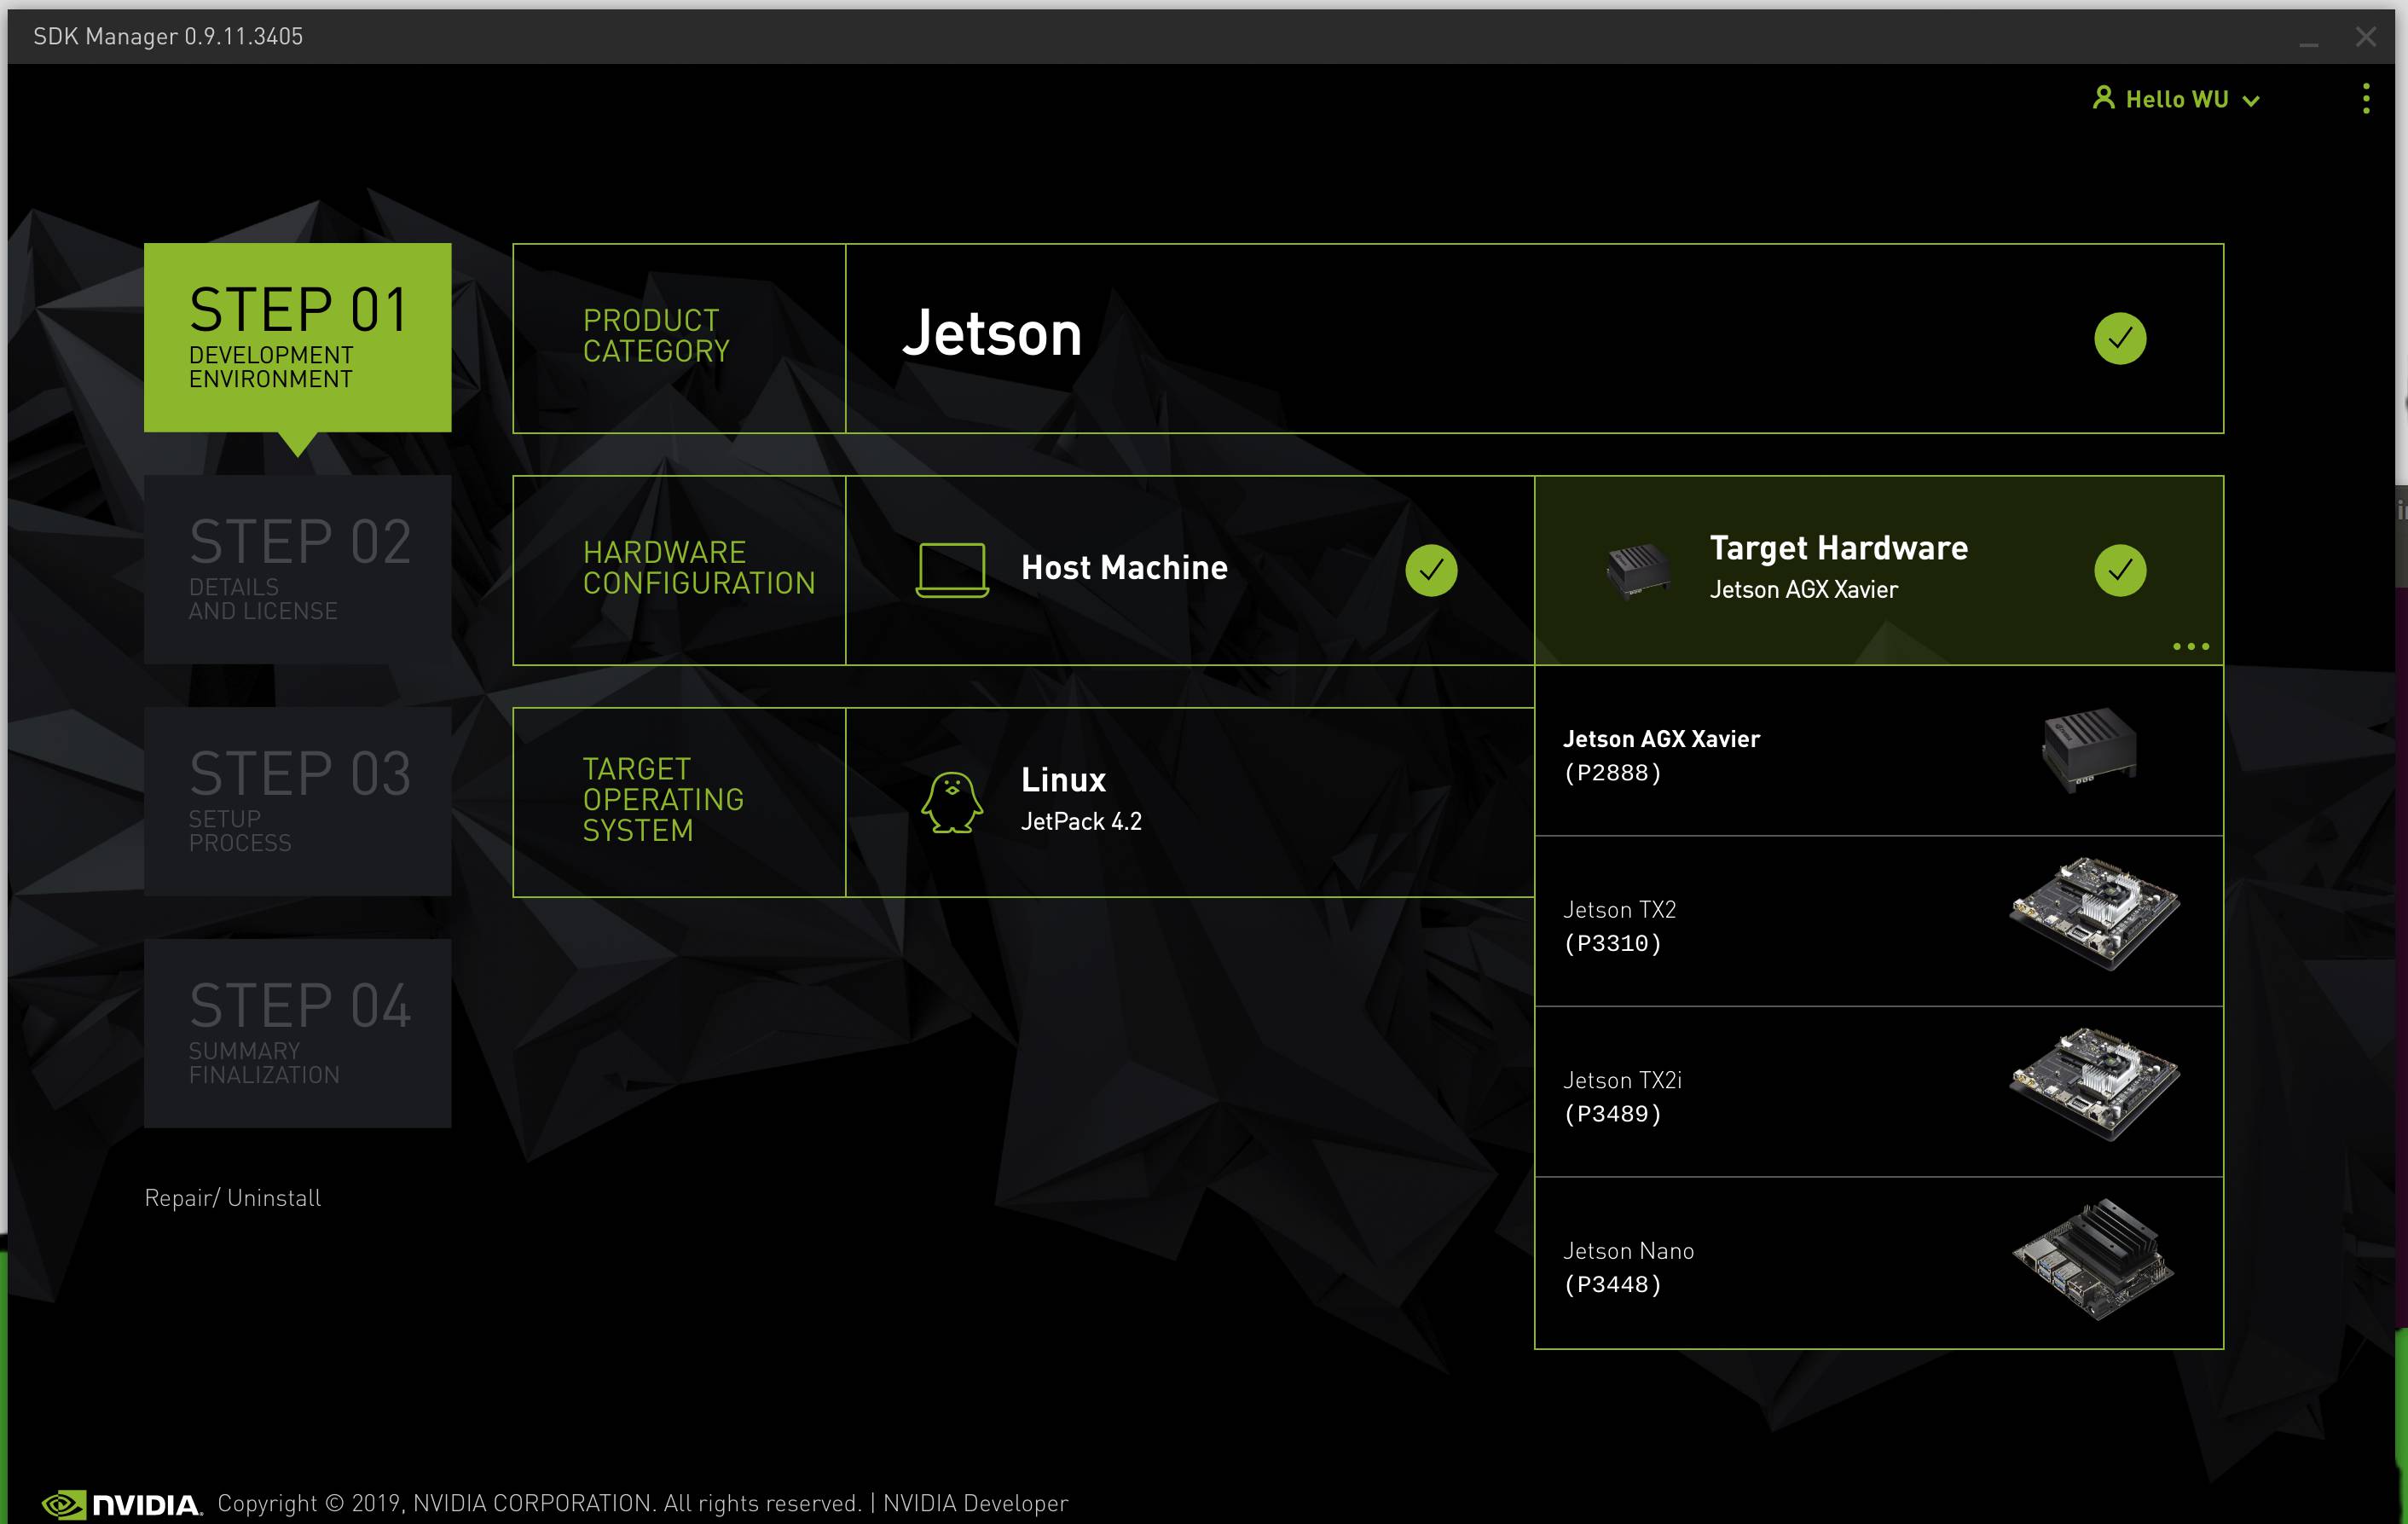Image resolution: width=2408 pixels, height=1524 pixels.
Task: Click the Jetson product category checkmark
Action: click(2120, 339)
